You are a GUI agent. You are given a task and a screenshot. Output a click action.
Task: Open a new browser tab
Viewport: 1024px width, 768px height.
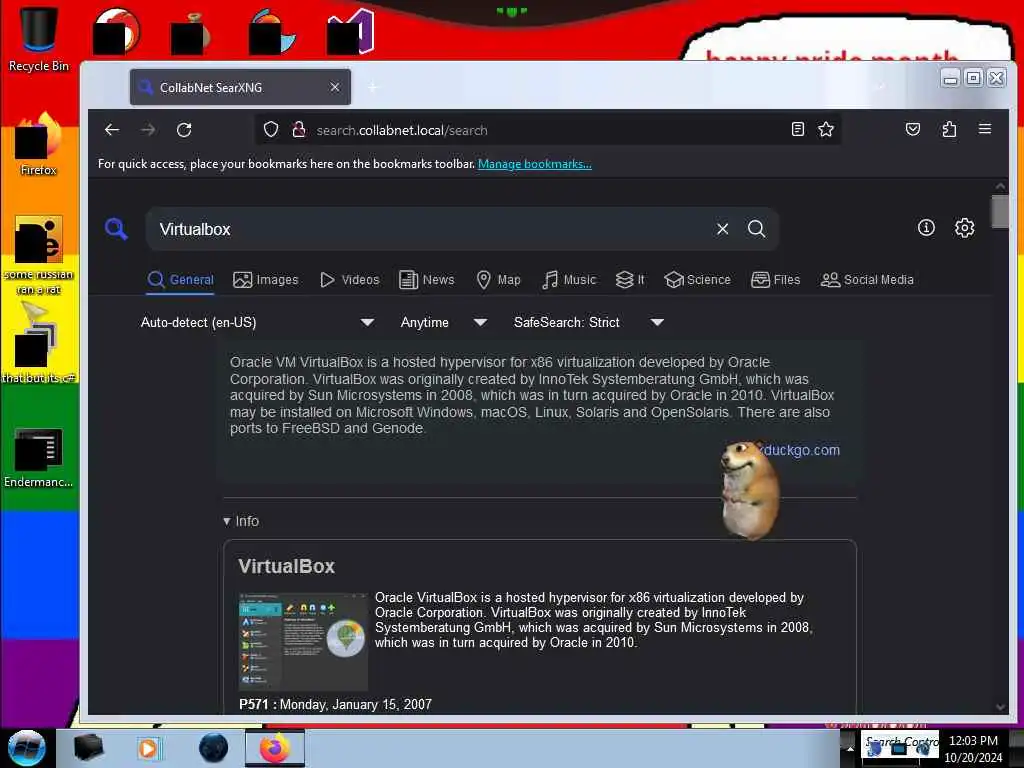coord(373,87)
